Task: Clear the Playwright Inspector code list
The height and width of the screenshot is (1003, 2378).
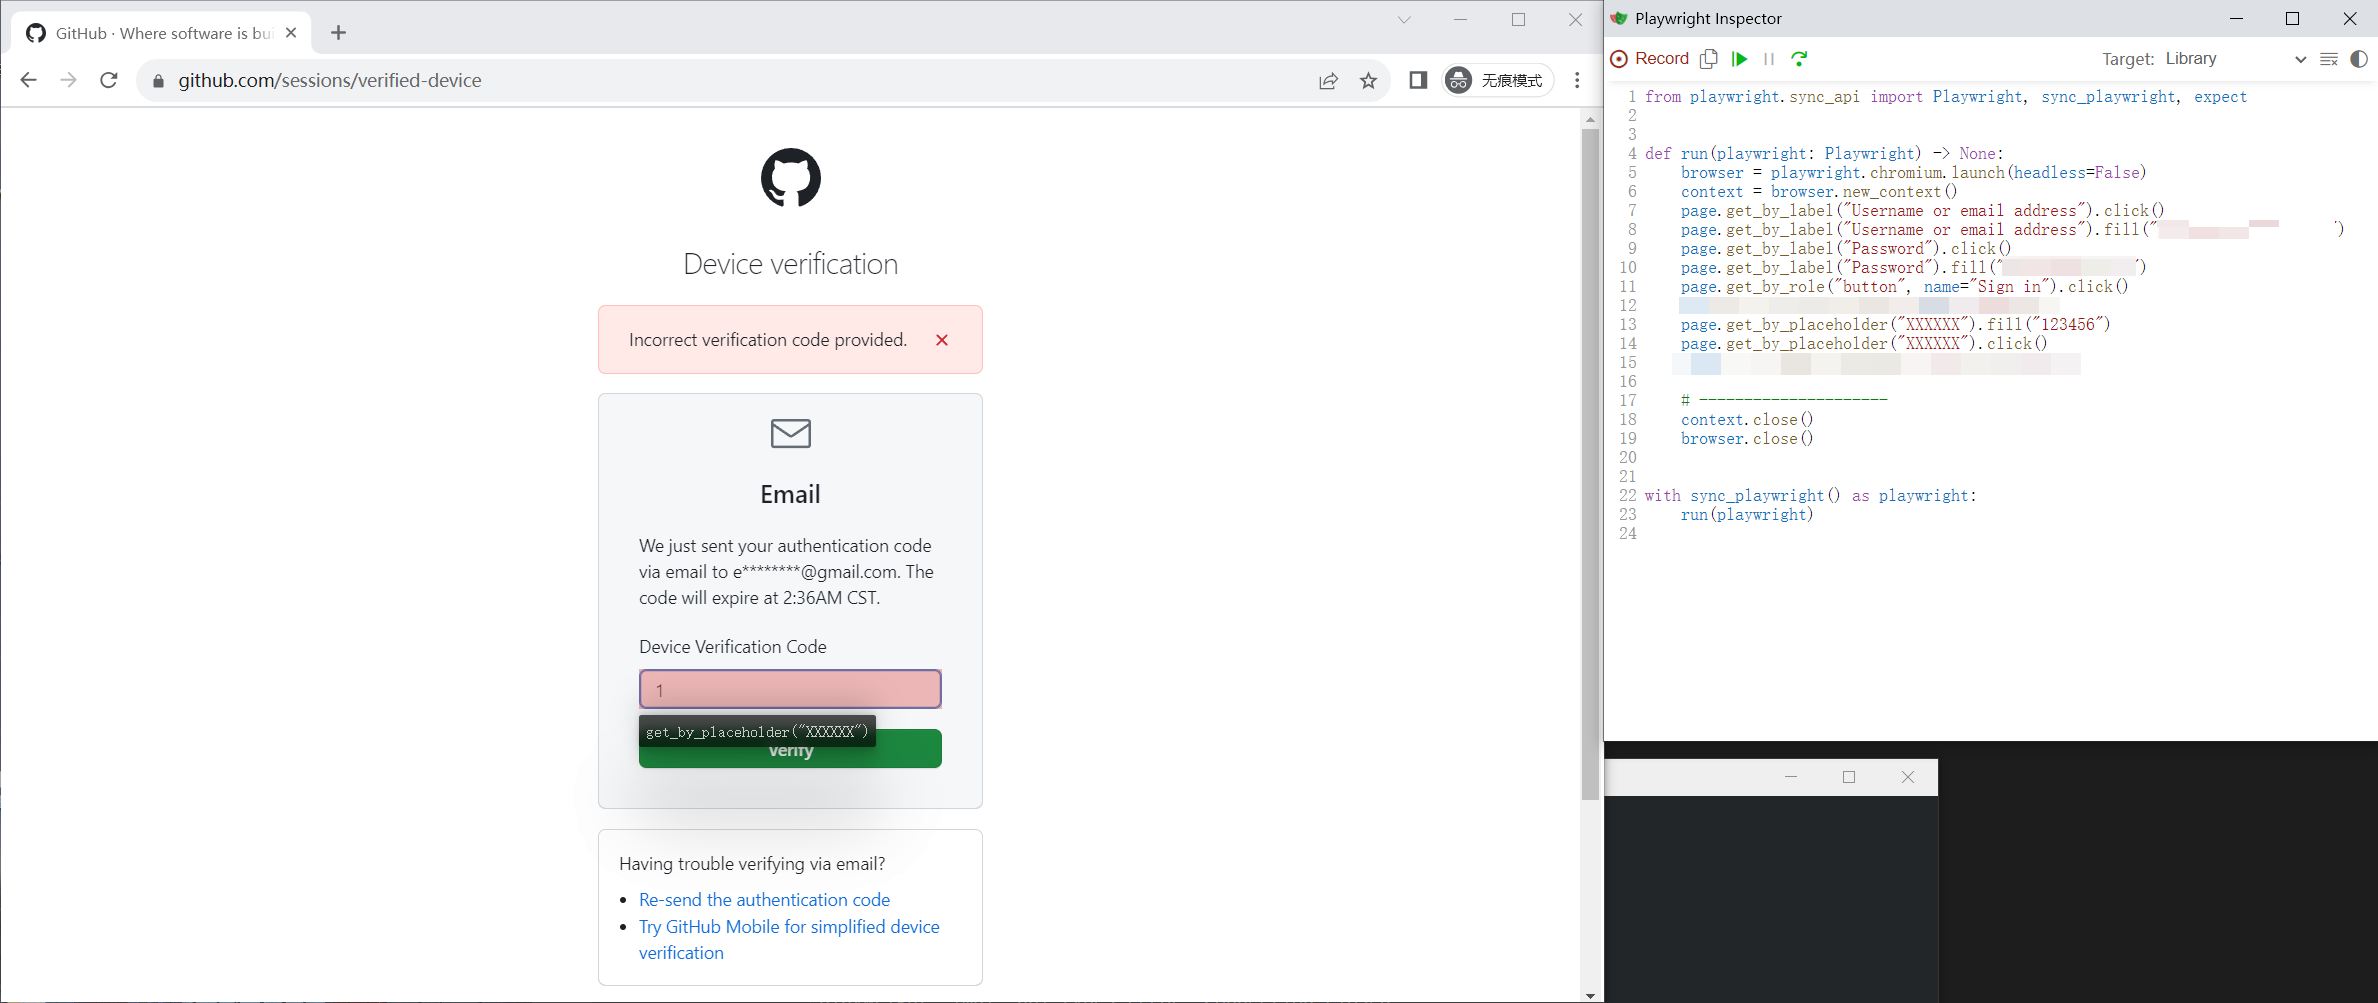Action: [x=2329, y=59]
